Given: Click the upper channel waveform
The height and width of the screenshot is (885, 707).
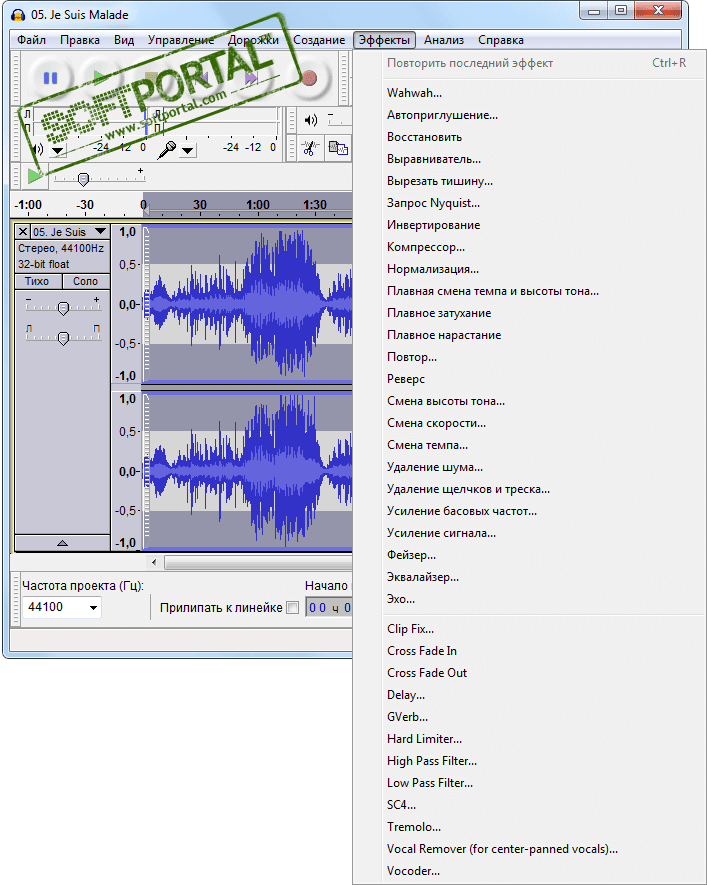Looking at the screenshot, I should pyautogui.click(x=248, y=304).
